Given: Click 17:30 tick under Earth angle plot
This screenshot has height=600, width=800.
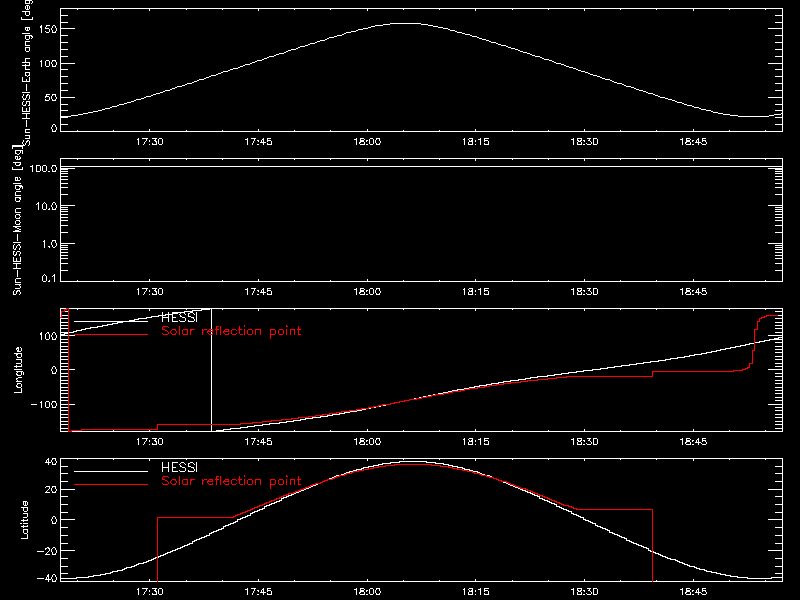Looking at the screenshot, I should [x=149, y=142].
